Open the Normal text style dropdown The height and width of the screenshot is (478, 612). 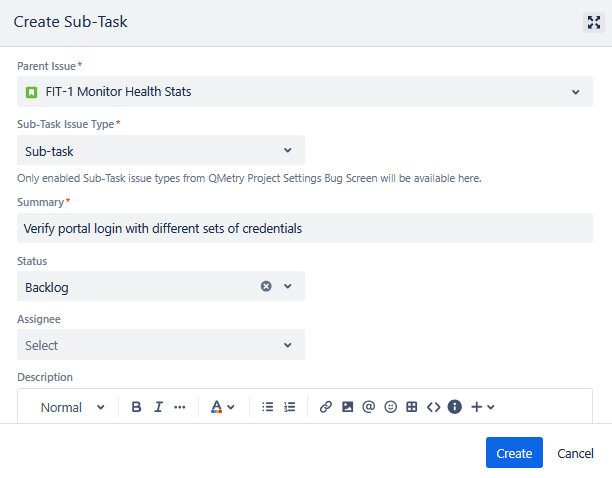coord(73,407)
